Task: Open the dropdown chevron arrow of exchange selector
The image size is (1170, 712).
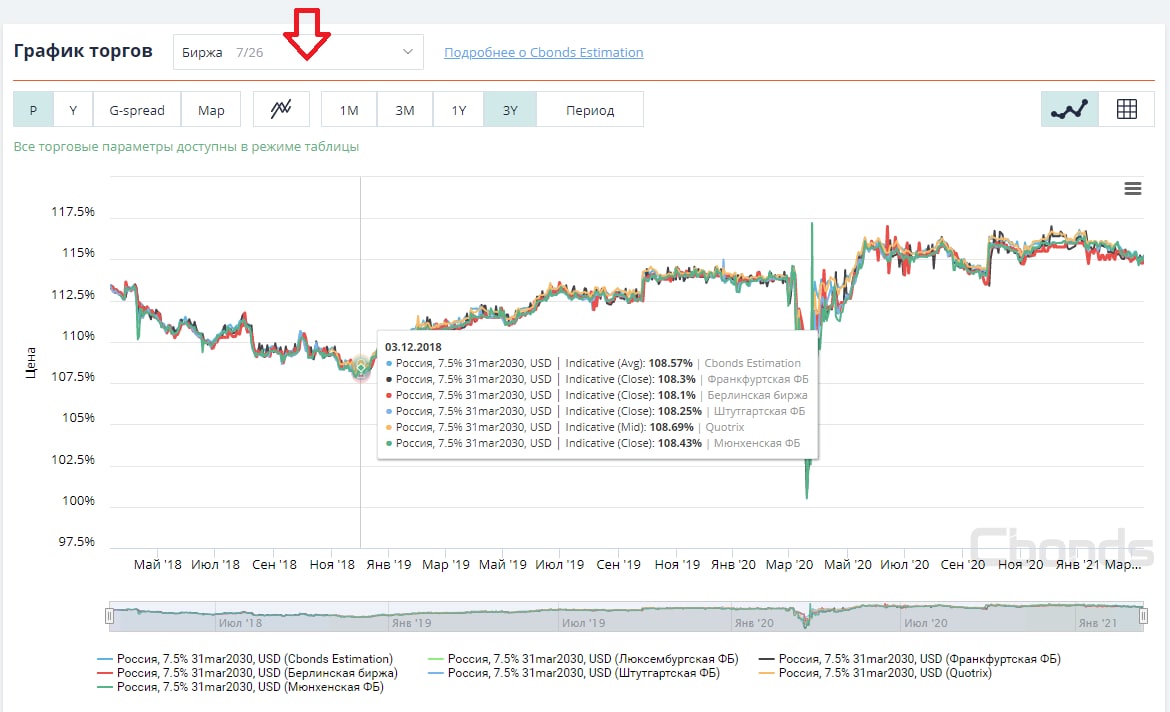Action: point(407,52)
